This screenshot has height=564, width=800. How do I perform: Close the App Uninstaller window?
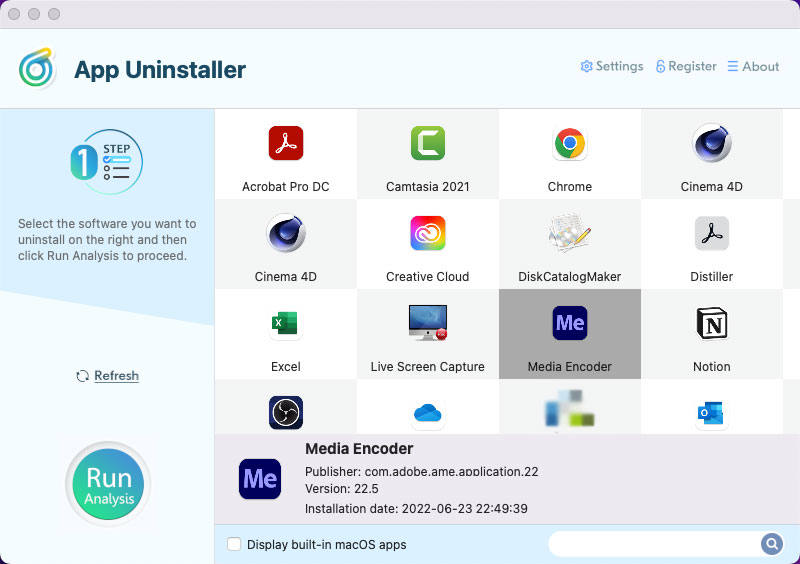click(14, 14)
